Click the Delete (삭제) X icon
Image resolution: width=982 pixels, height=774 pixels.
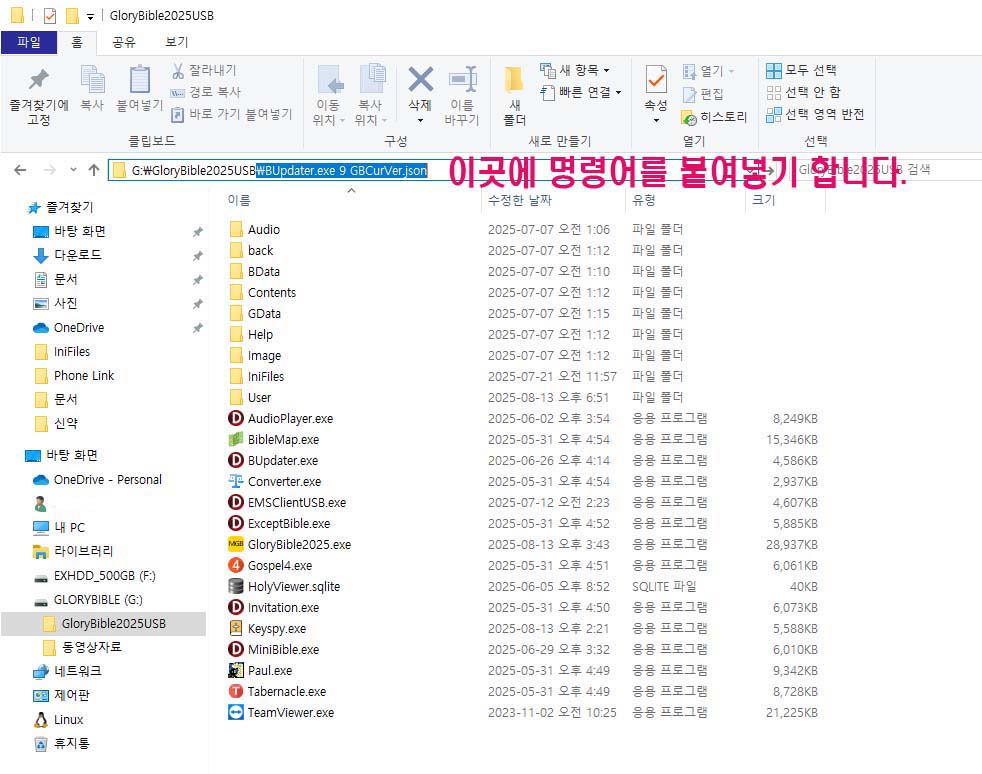(x=420, y=80)
